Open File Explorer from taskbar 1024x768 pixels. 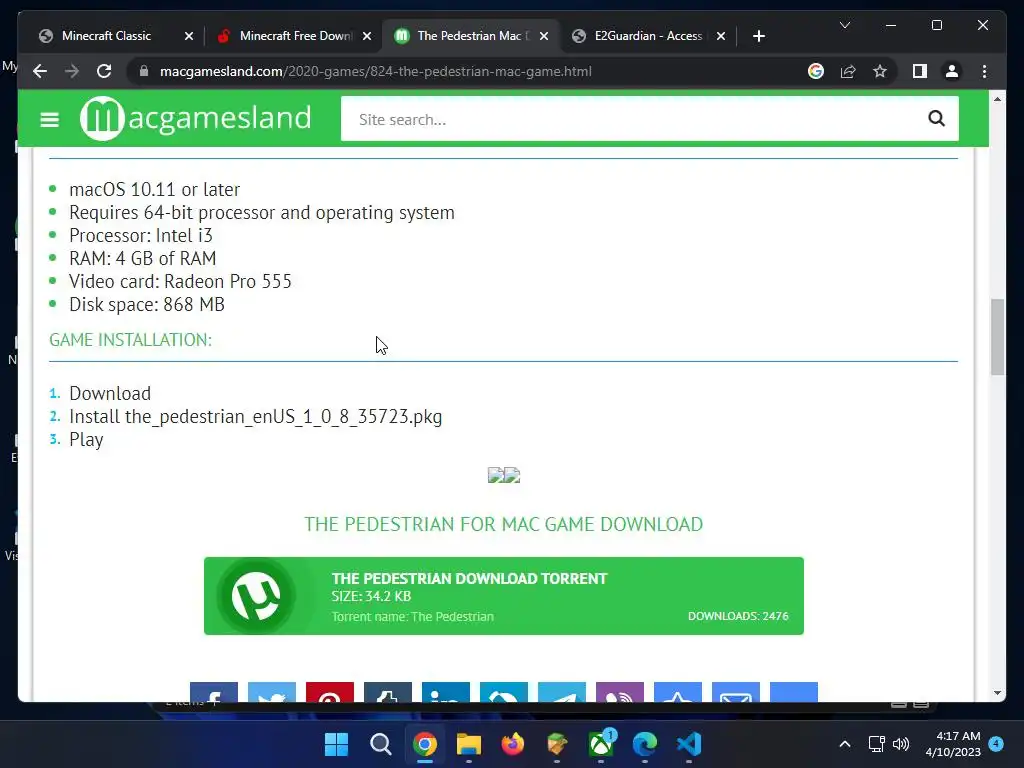pyautogui.click(x=468, y=744)
